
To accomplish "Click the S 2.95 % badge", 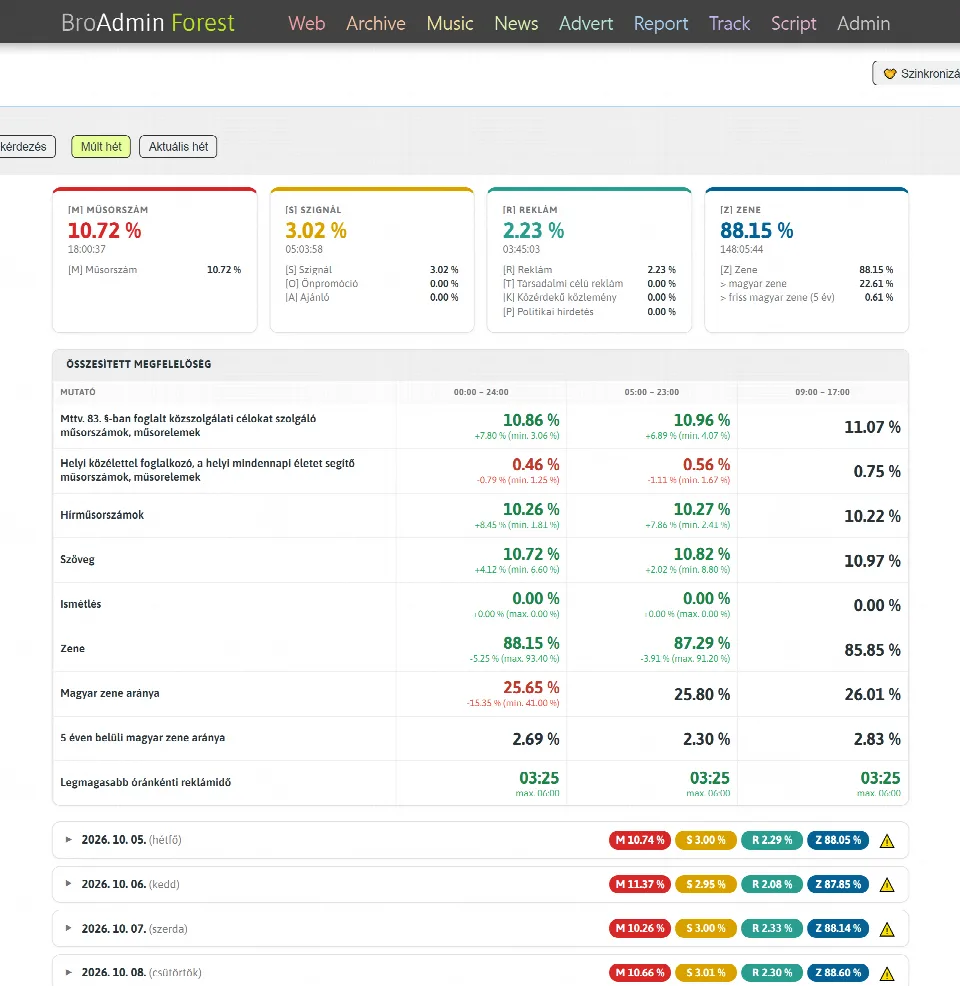I will click(x=706, y=884).
